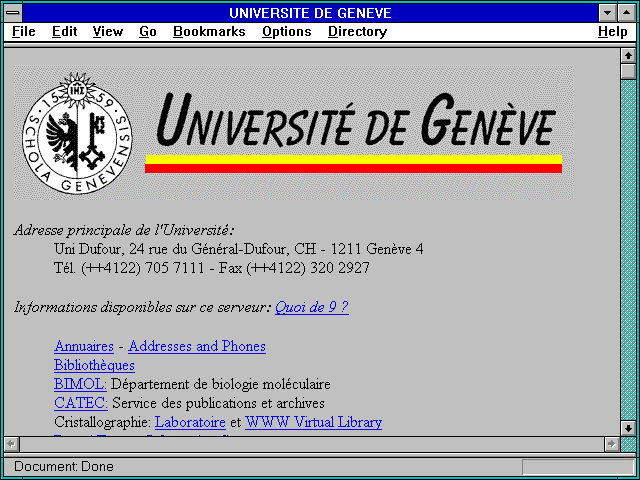Open the Go menu
The width and height of the screenshot is (640, 480).
click(148, 32)
